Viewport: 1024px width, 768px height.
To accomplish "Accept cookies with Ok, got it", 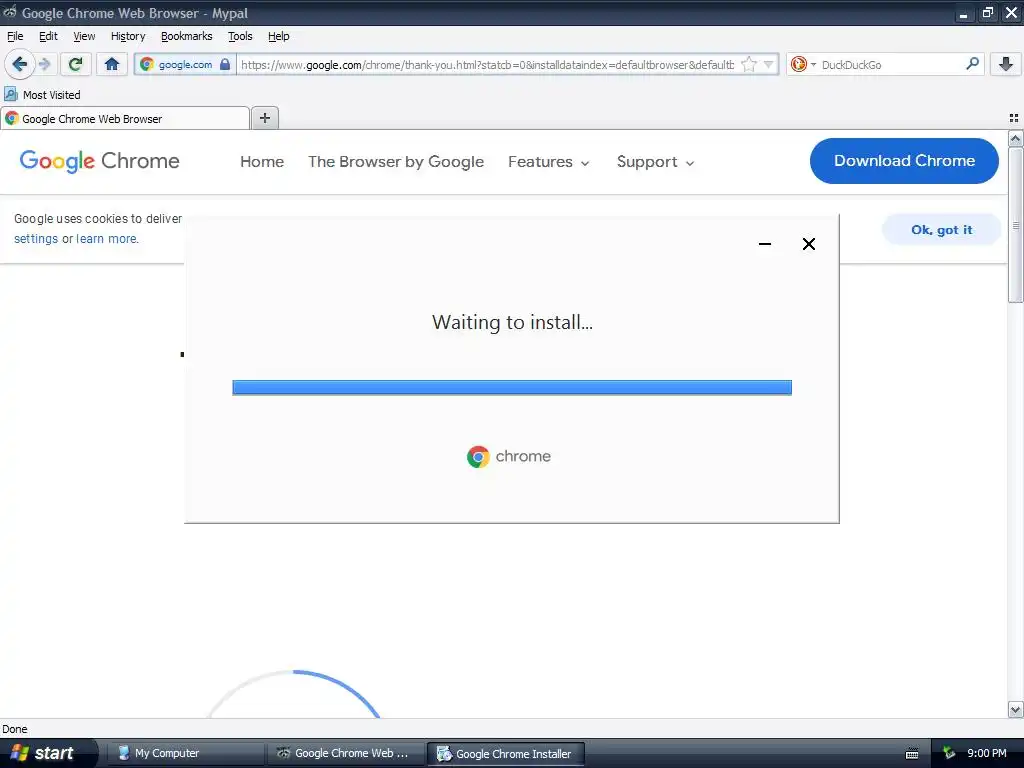I will click(x=941, y=229).
